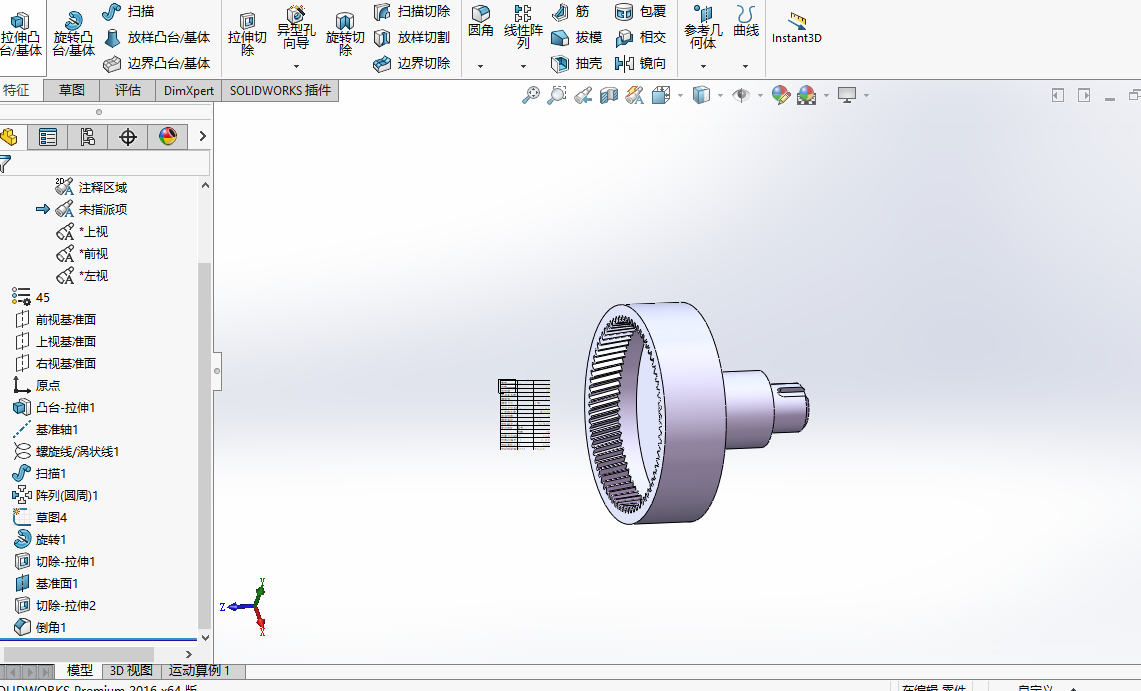
Task: Open Curves dropdown arrow
Action: [746, 66]
